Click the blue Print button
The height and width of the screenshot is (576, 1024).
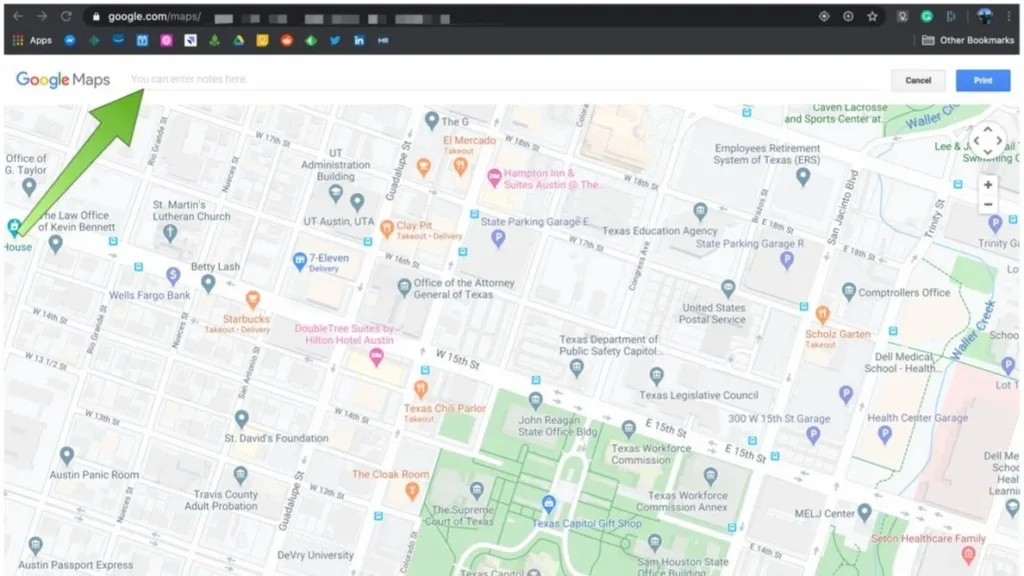point(982,80)
